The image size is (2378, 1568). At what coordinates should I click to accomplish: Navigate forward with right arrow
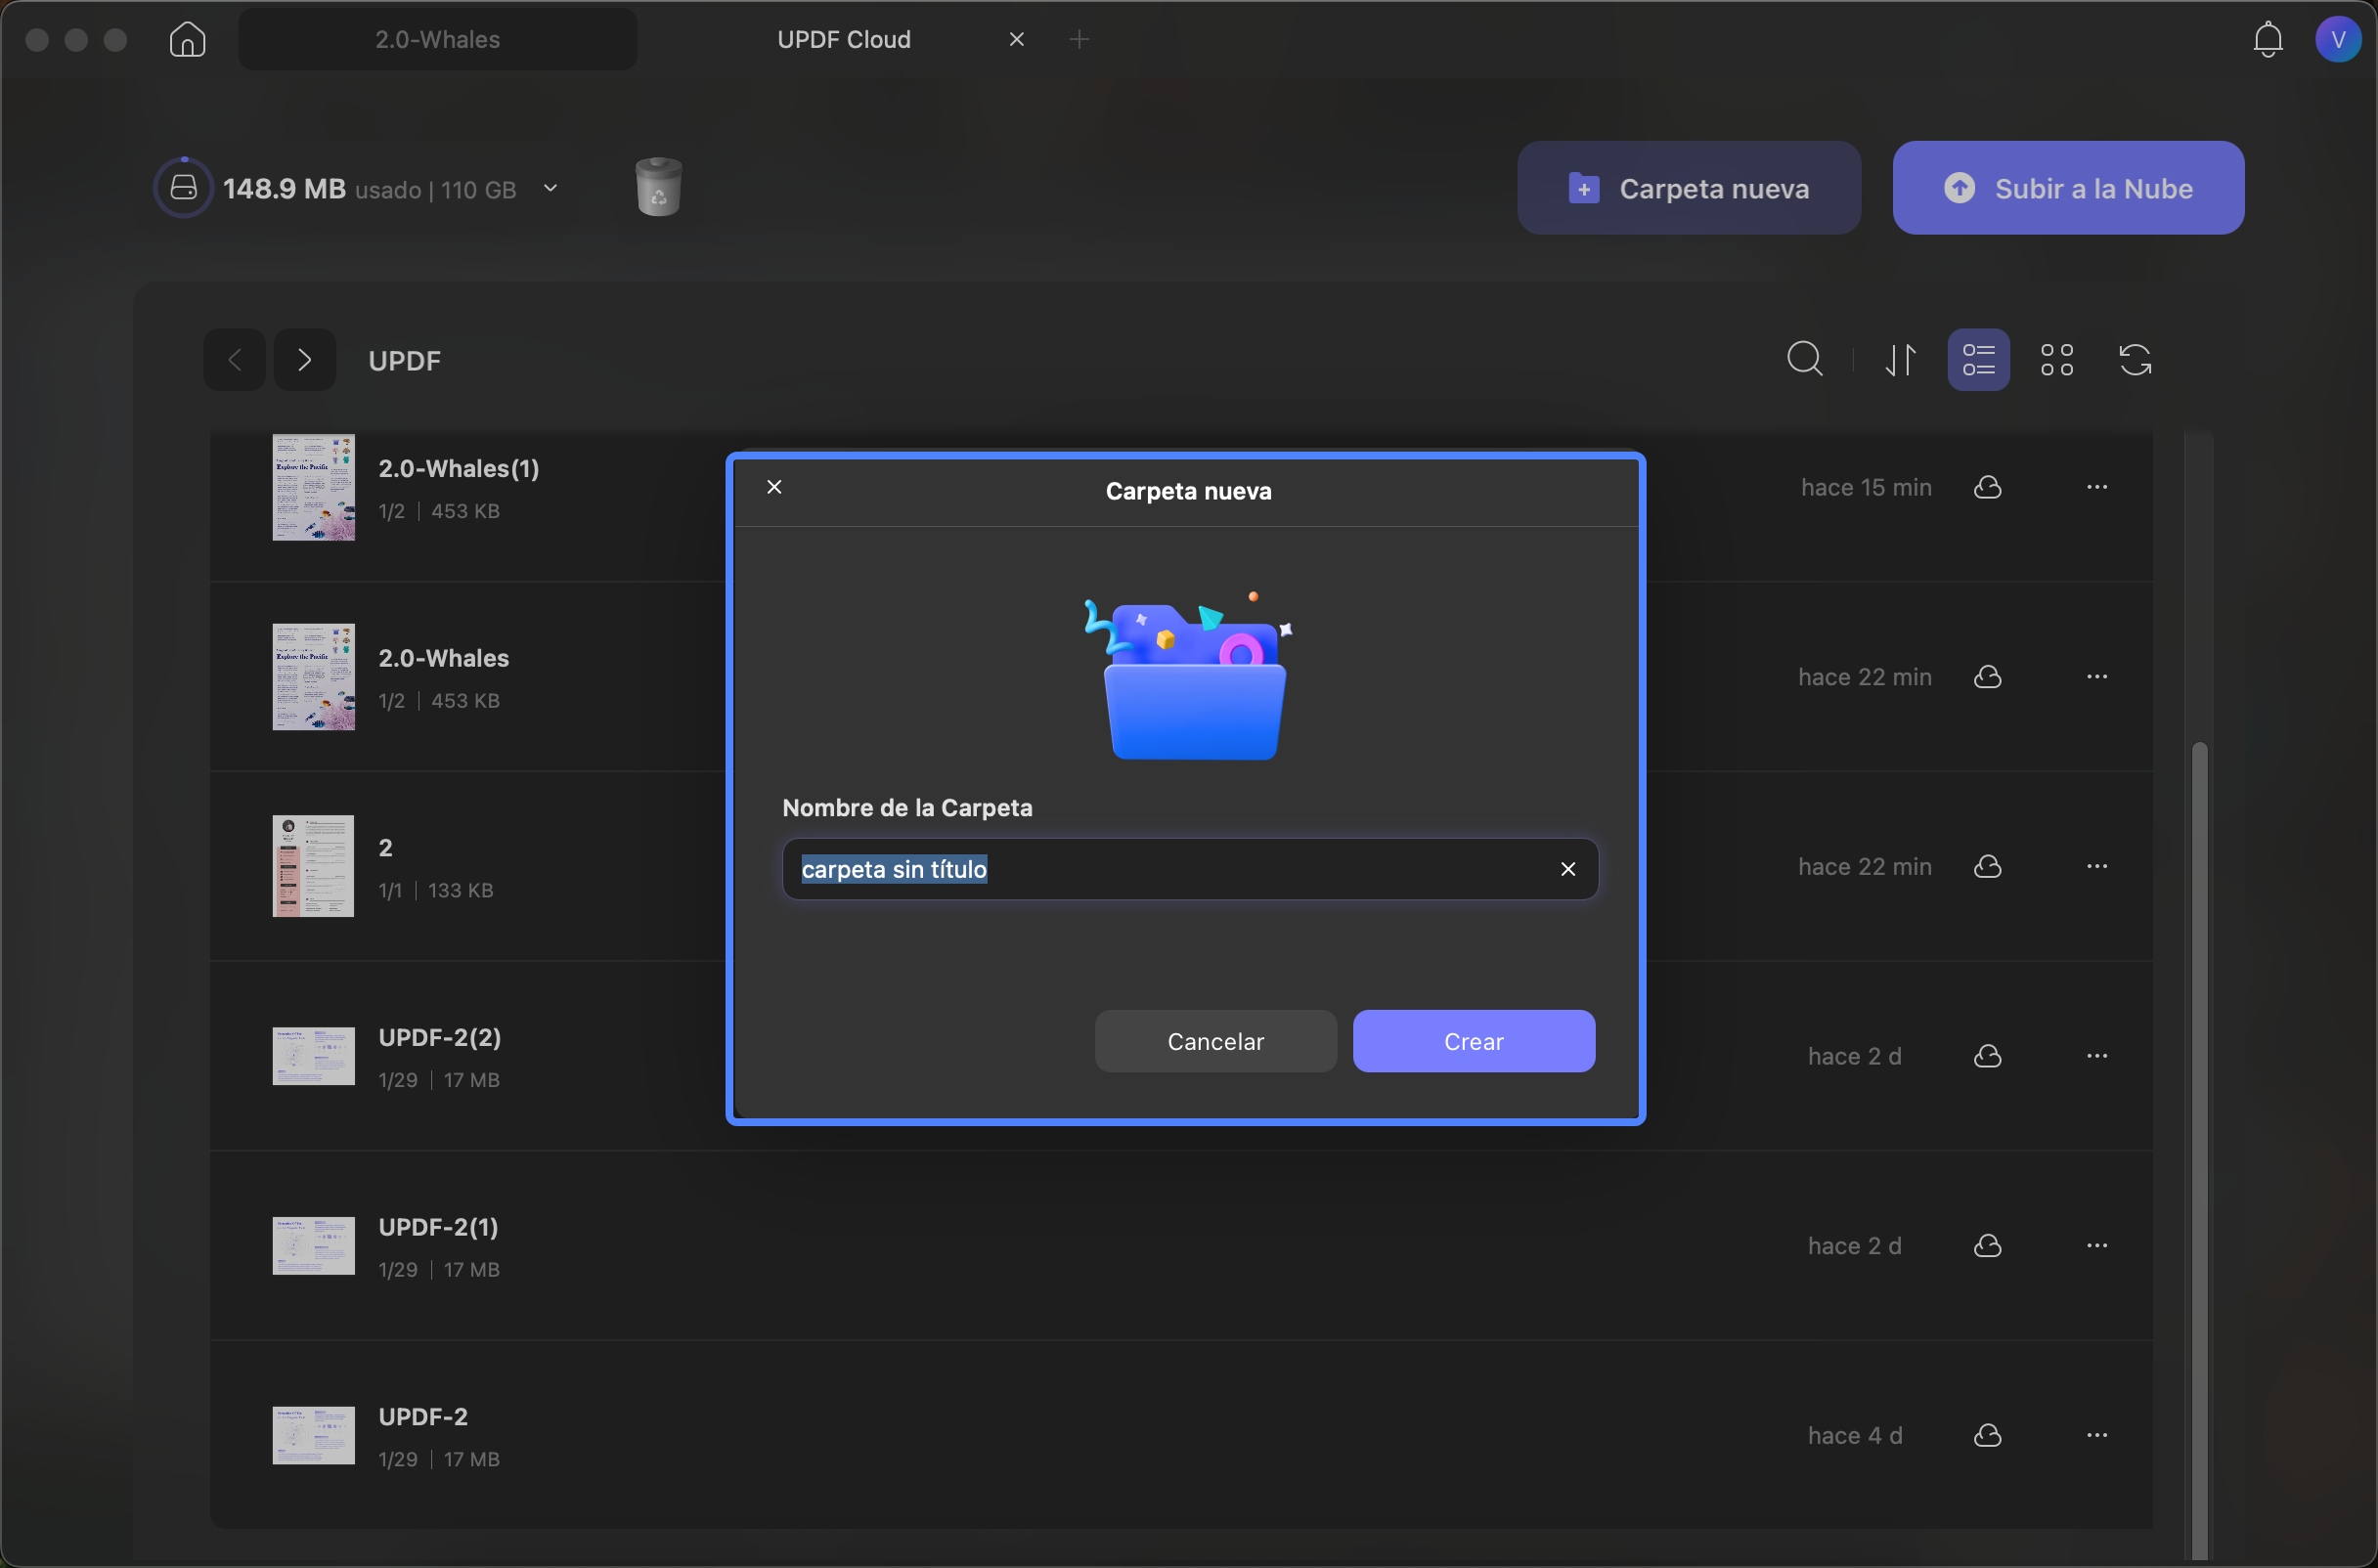pos(305,360)
